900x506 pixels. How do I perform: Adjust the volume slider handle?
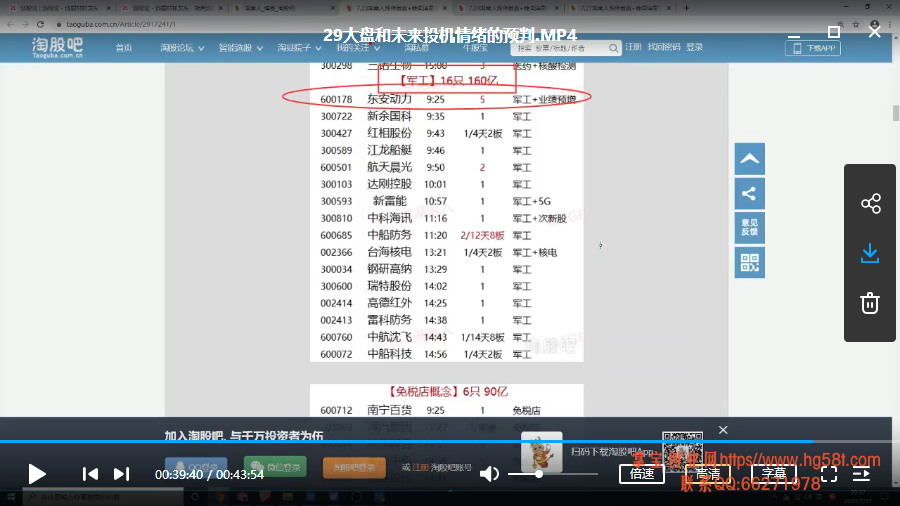click(538, 474)
